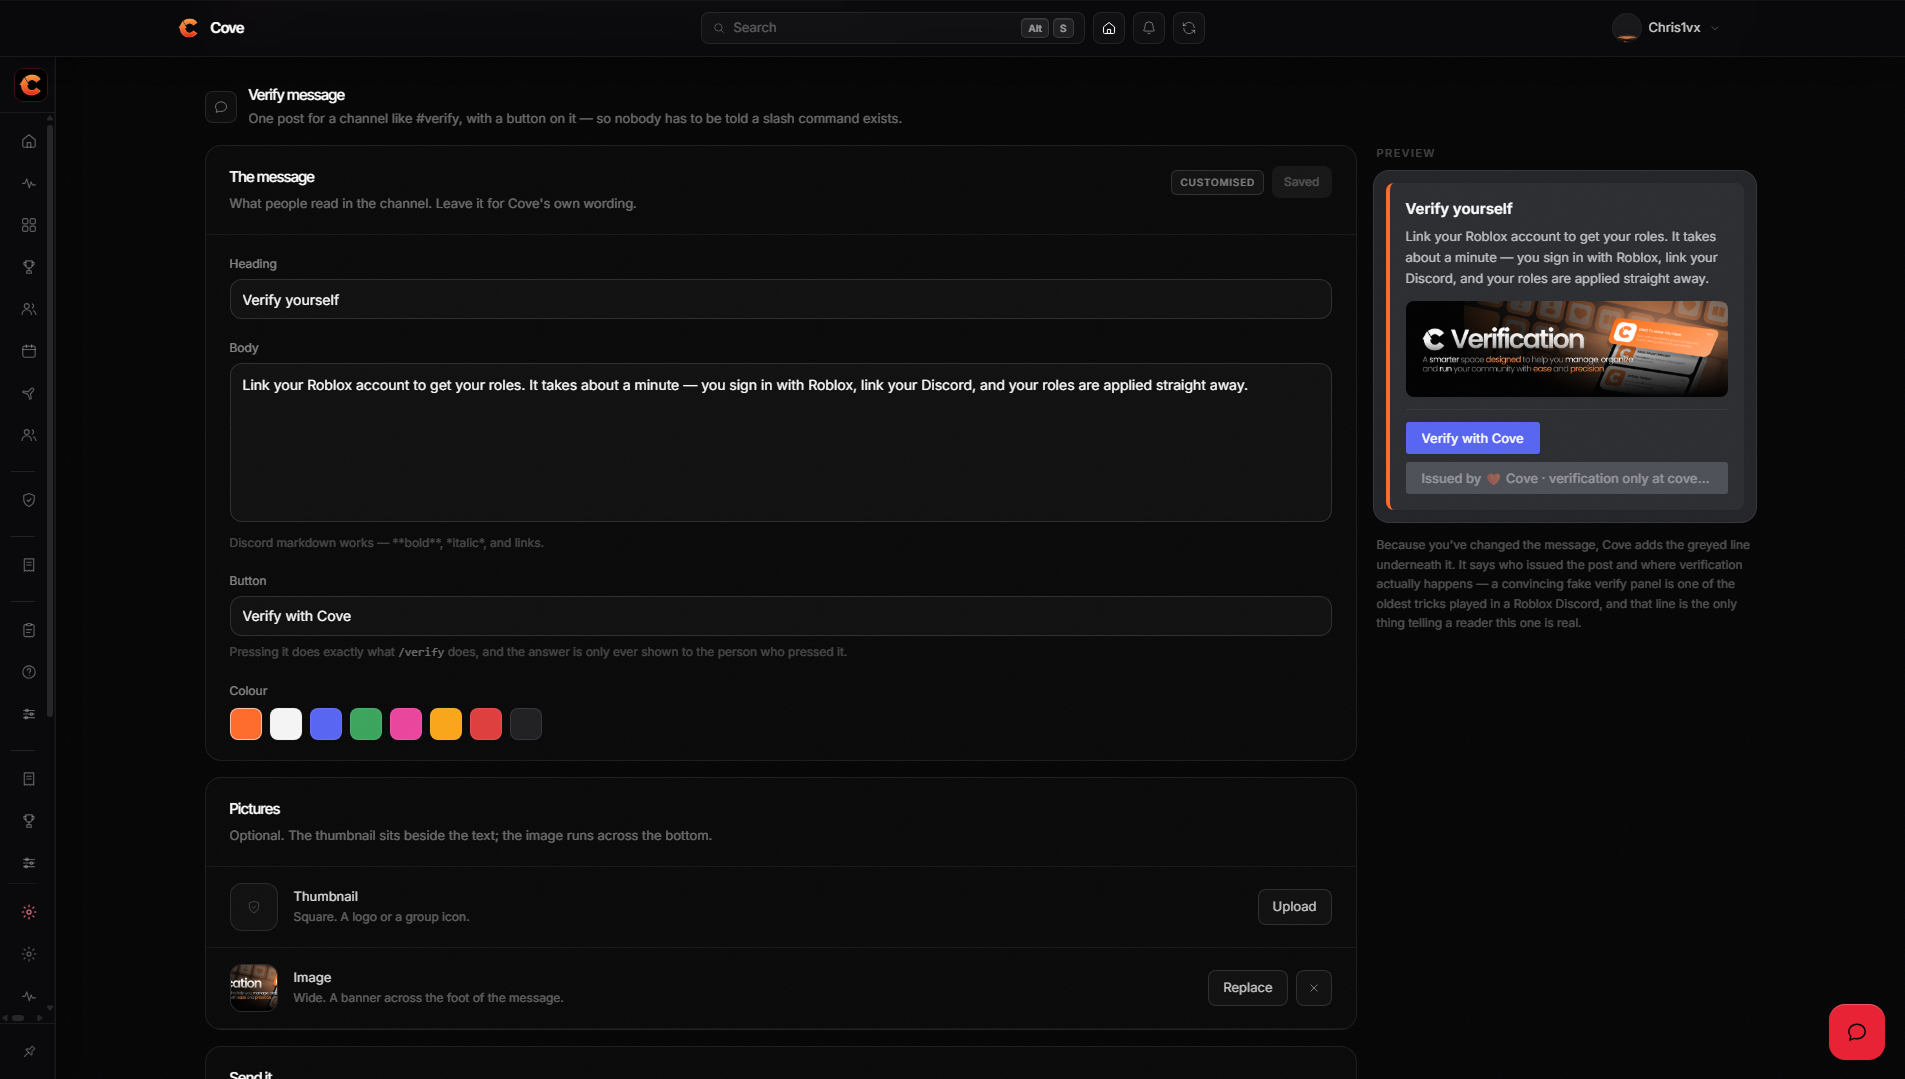Remove the banner image with the X button
The width and height of the screenshot is (1905, 1079).
coord(1314,988)
